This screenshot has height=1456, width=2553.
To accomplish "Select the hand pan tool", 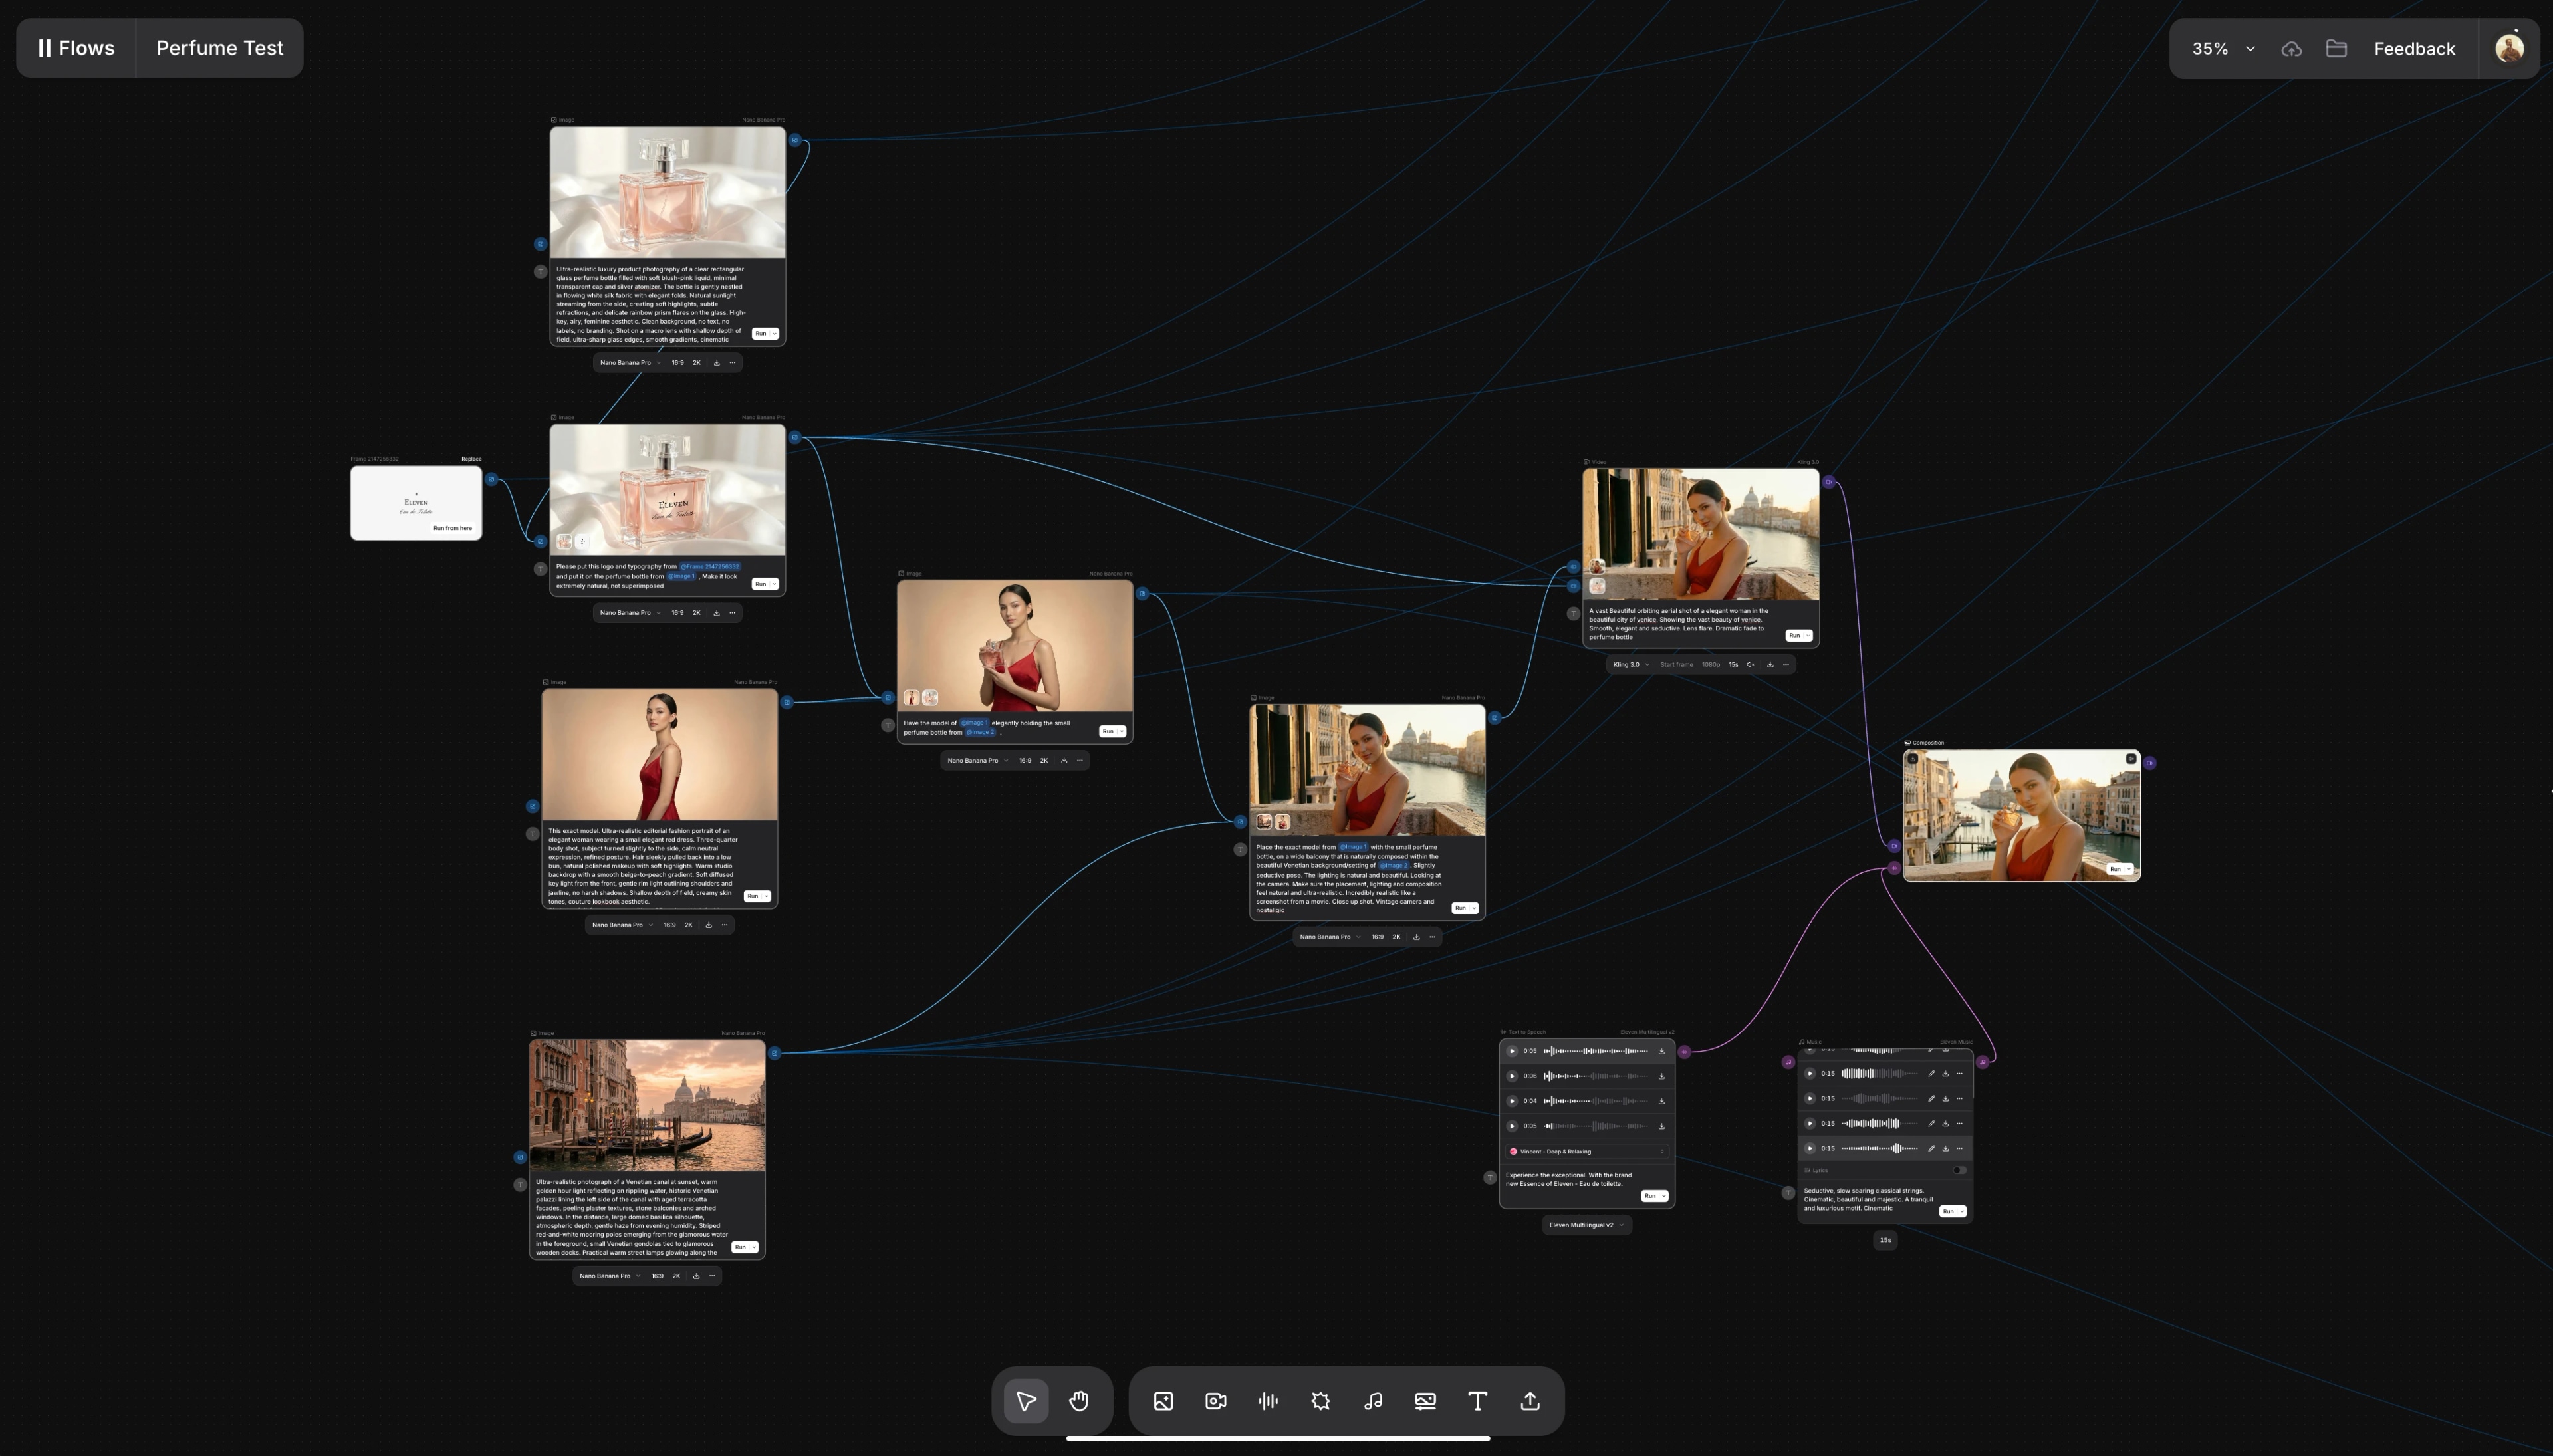I will (x=1078, y=1401).
